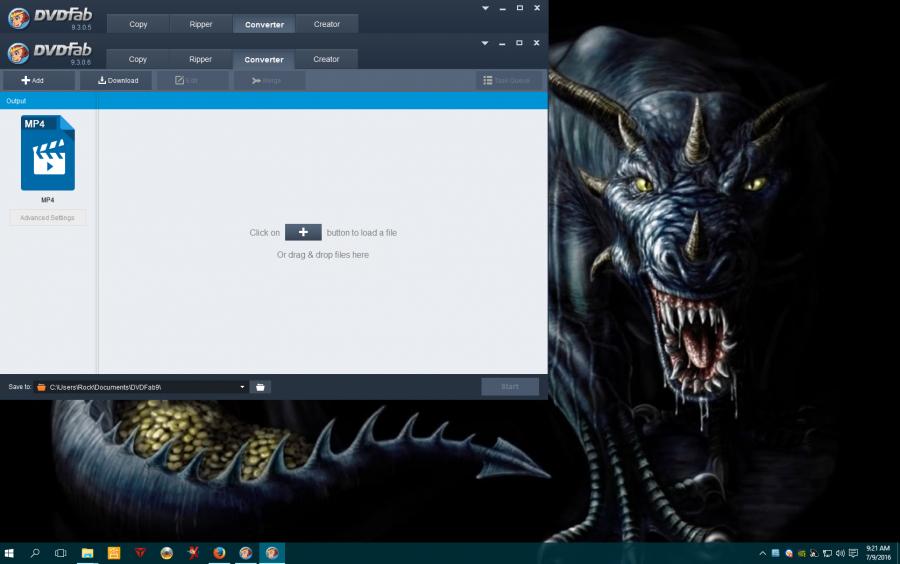
Task: Switch to the Ripper tab in front window
Action: 201,59
